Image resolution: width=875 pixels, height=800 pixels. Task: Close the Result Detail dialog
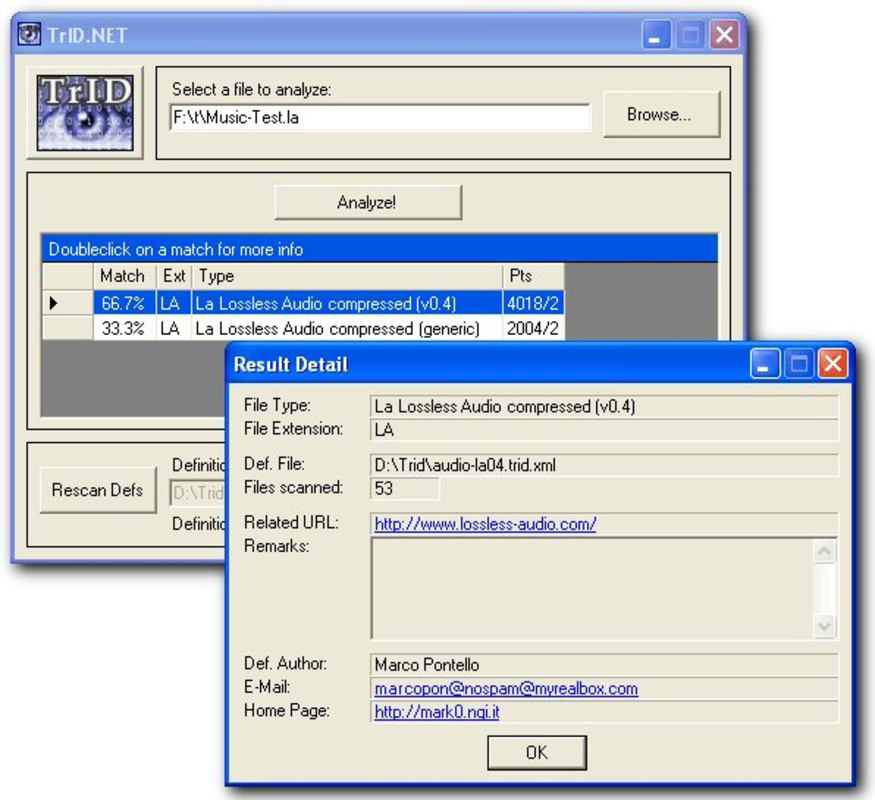point(833,364)
